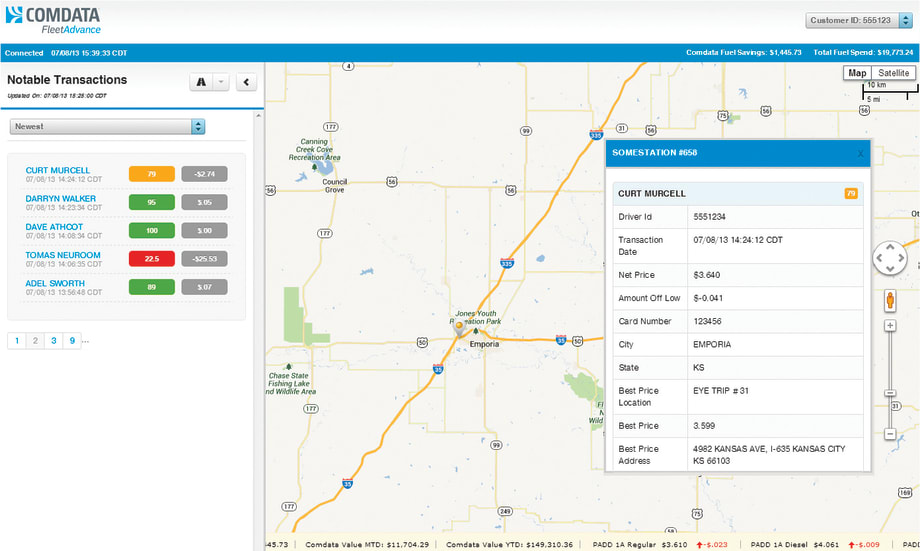This screenshot has width=920, height=551.
Task: Click the Emporia city label on the map
Action: tap(484, 344)
